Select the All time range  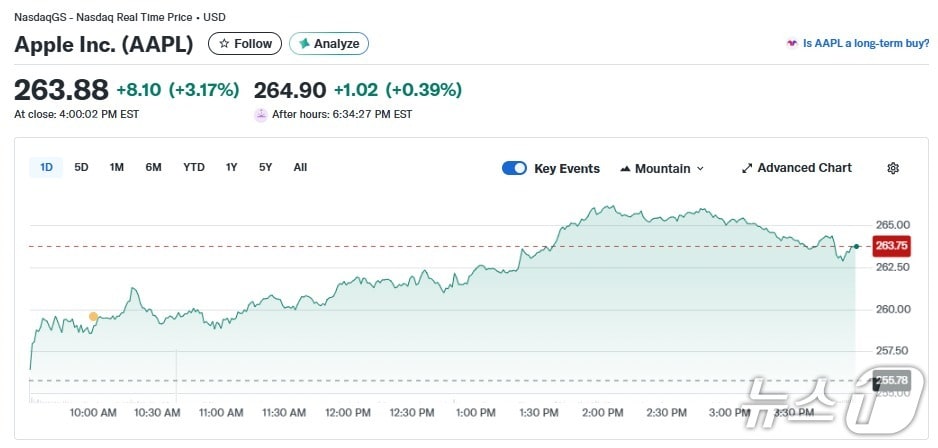300,167
